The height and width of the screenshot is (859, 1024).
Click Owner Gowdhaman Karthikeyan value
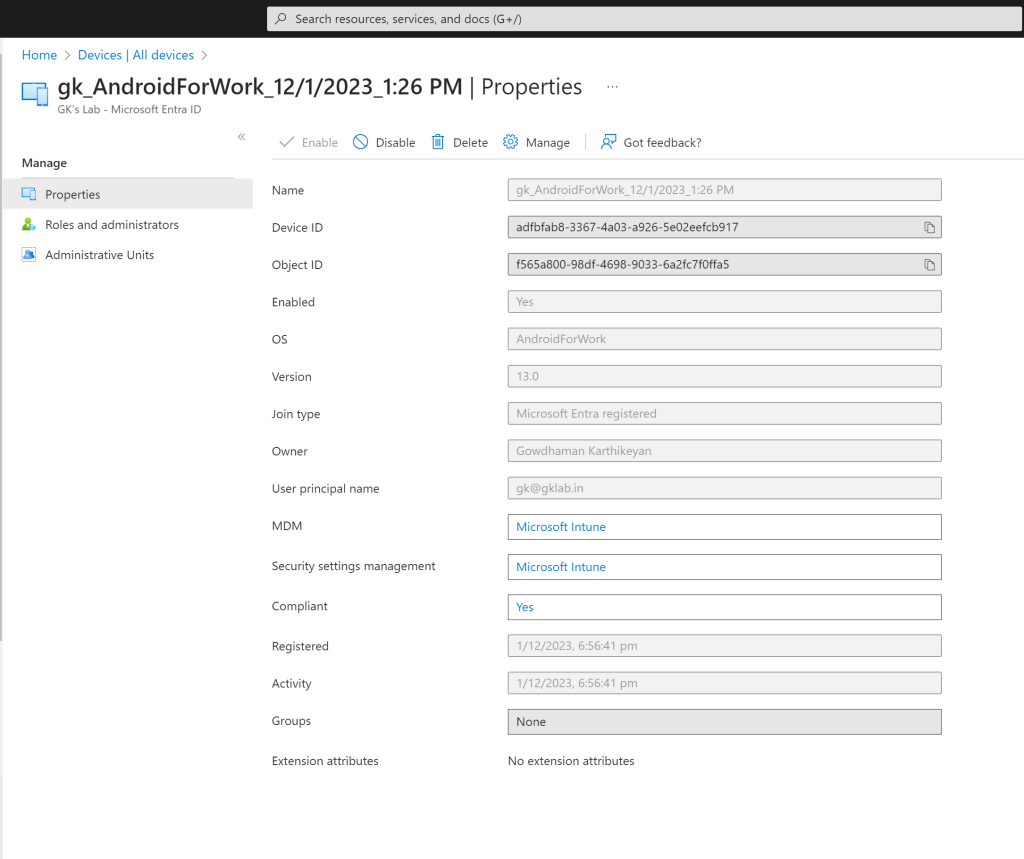(x=583, y=451)
